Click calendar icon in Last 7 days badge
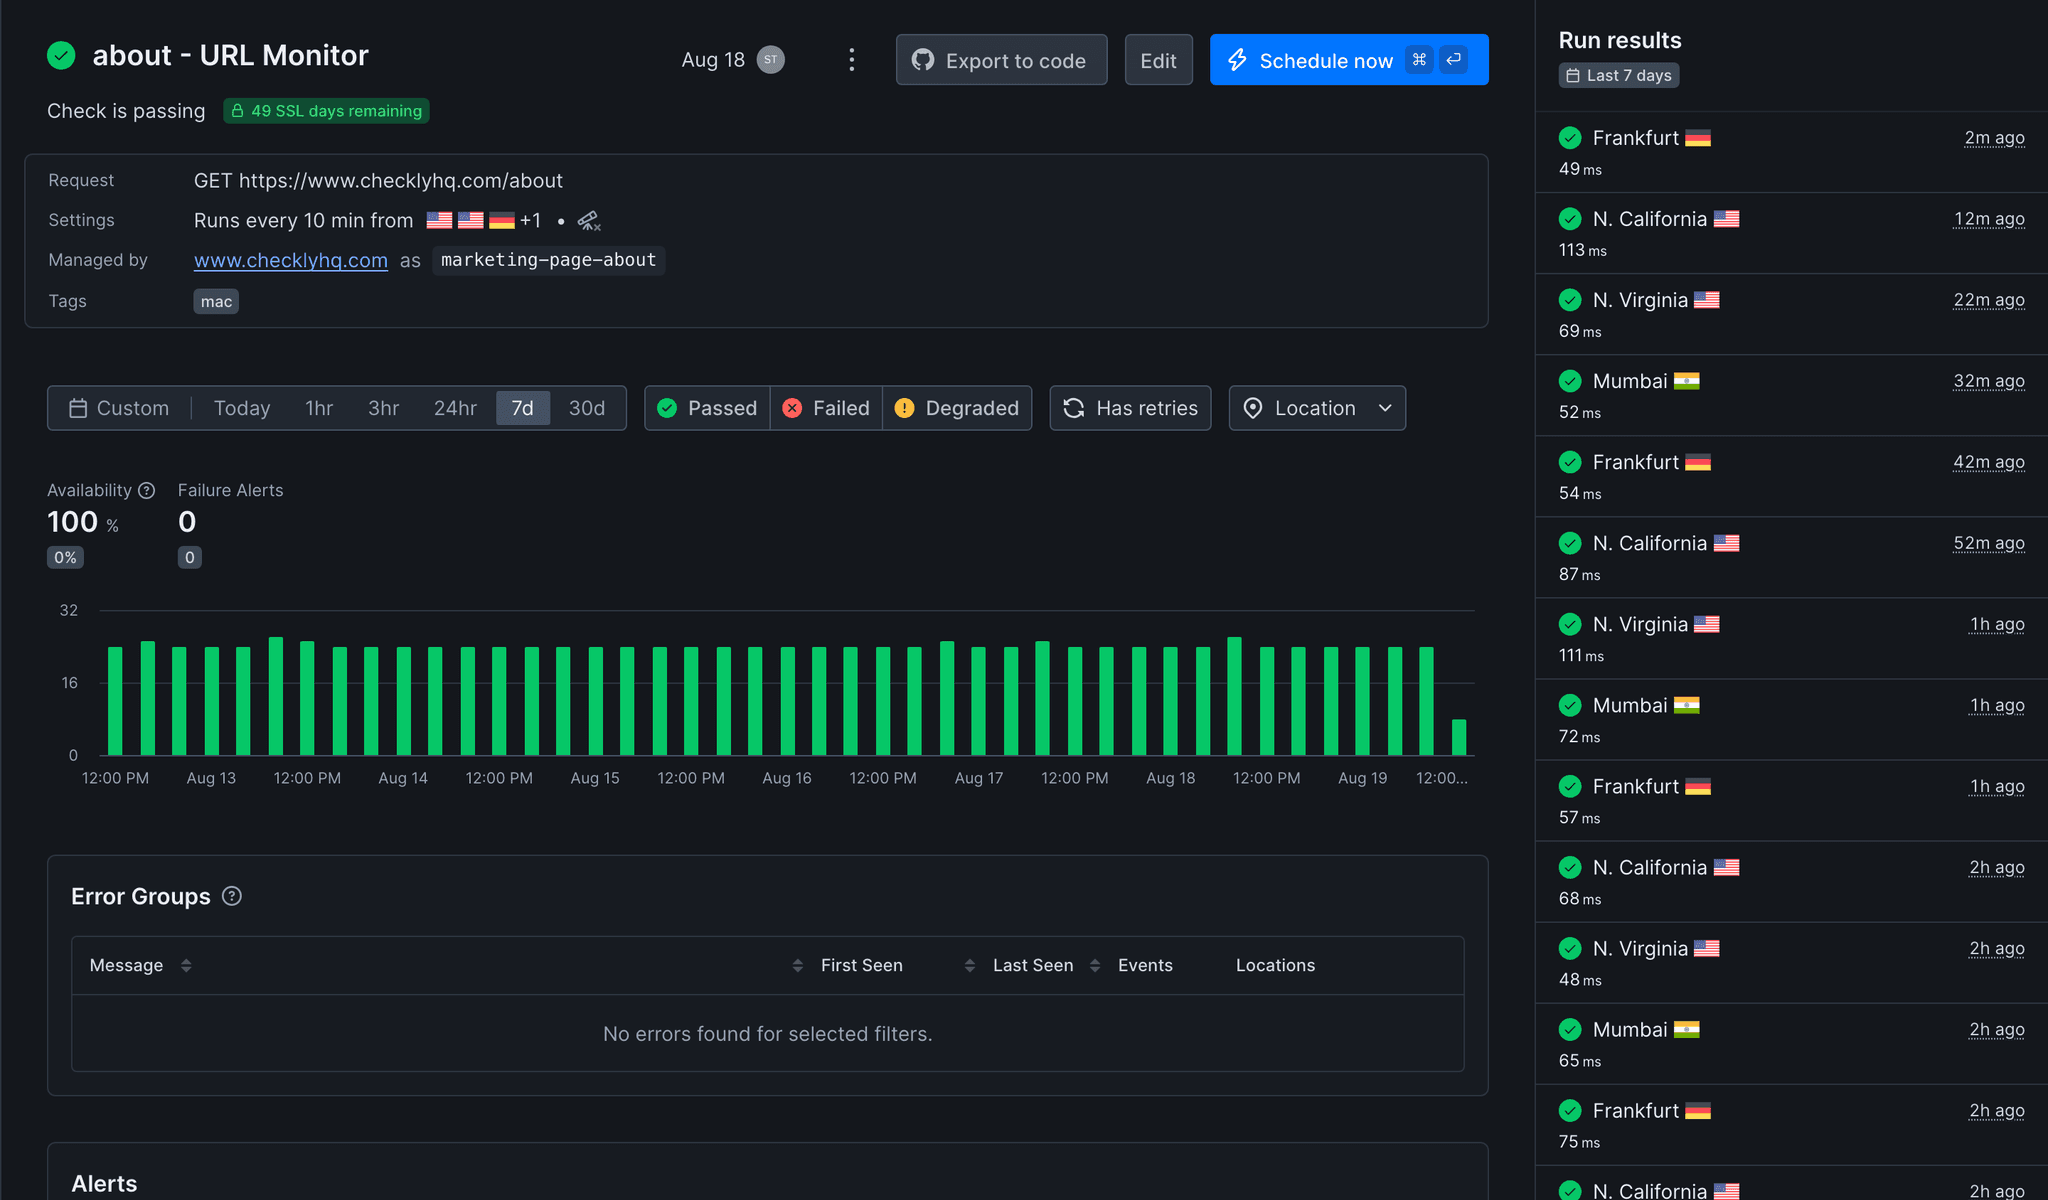The height and width of the screenshot is (1200, 2048). (1573, 76)
